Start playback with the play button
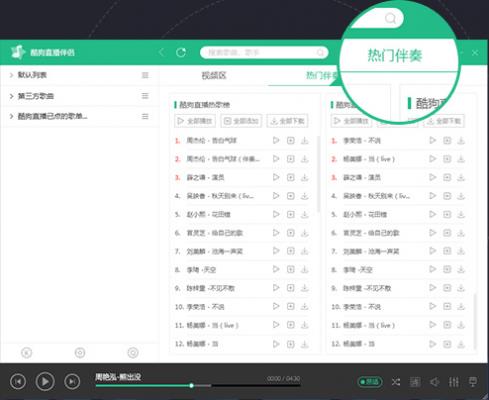 click(45, 381)
